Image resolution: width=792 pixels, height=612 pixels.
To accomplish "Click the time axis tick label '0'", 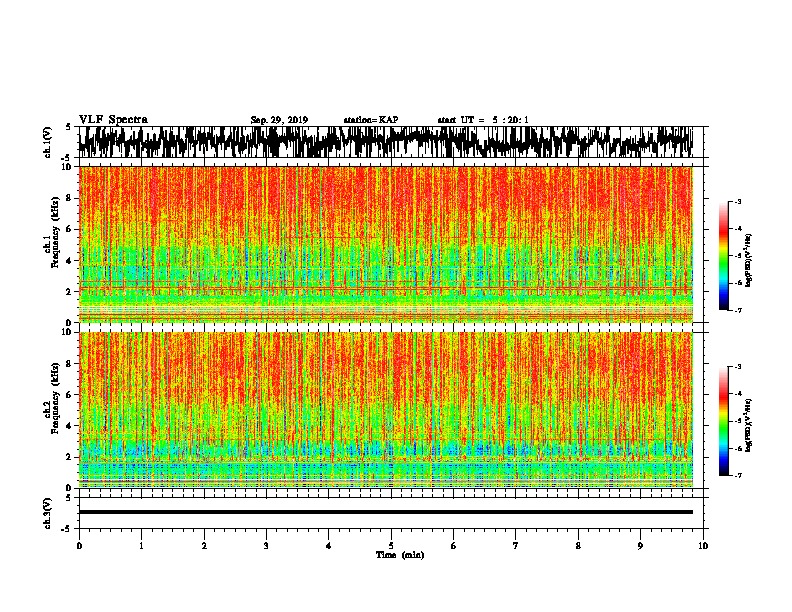I will (x=79, y=546).
